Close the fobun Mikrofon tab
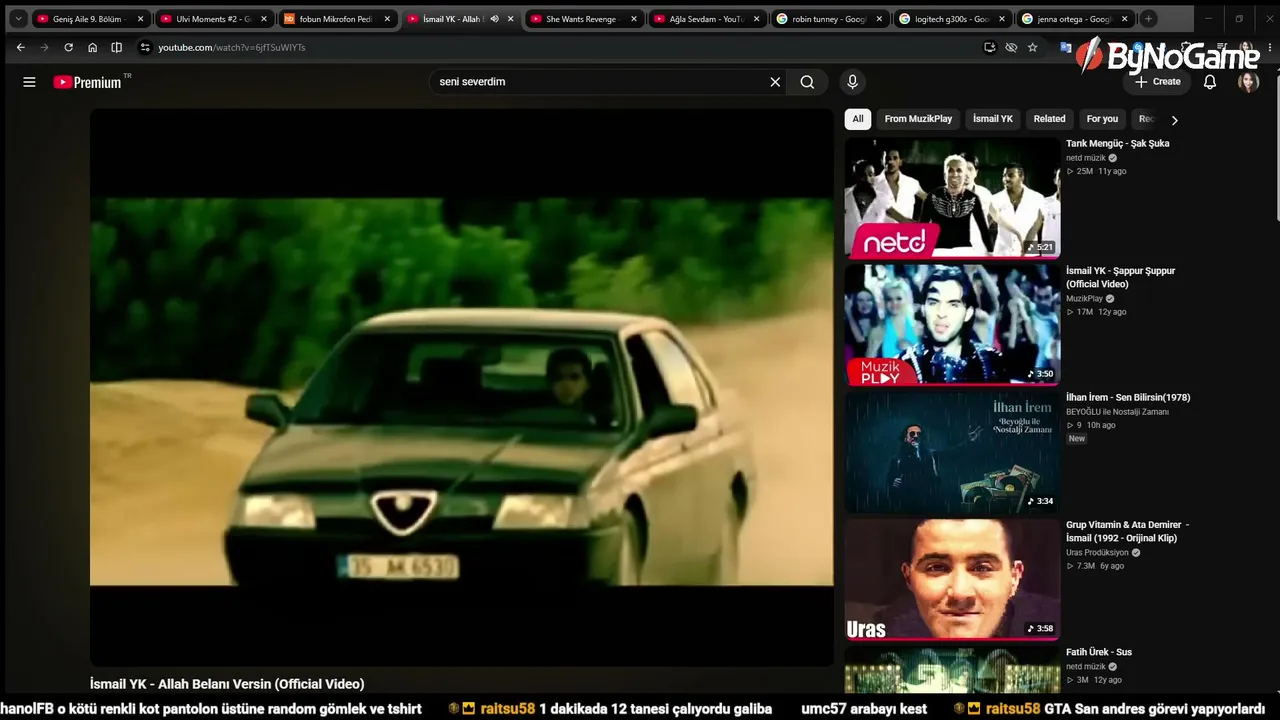This screenshot has height=720, width=1280. [387, 19]
